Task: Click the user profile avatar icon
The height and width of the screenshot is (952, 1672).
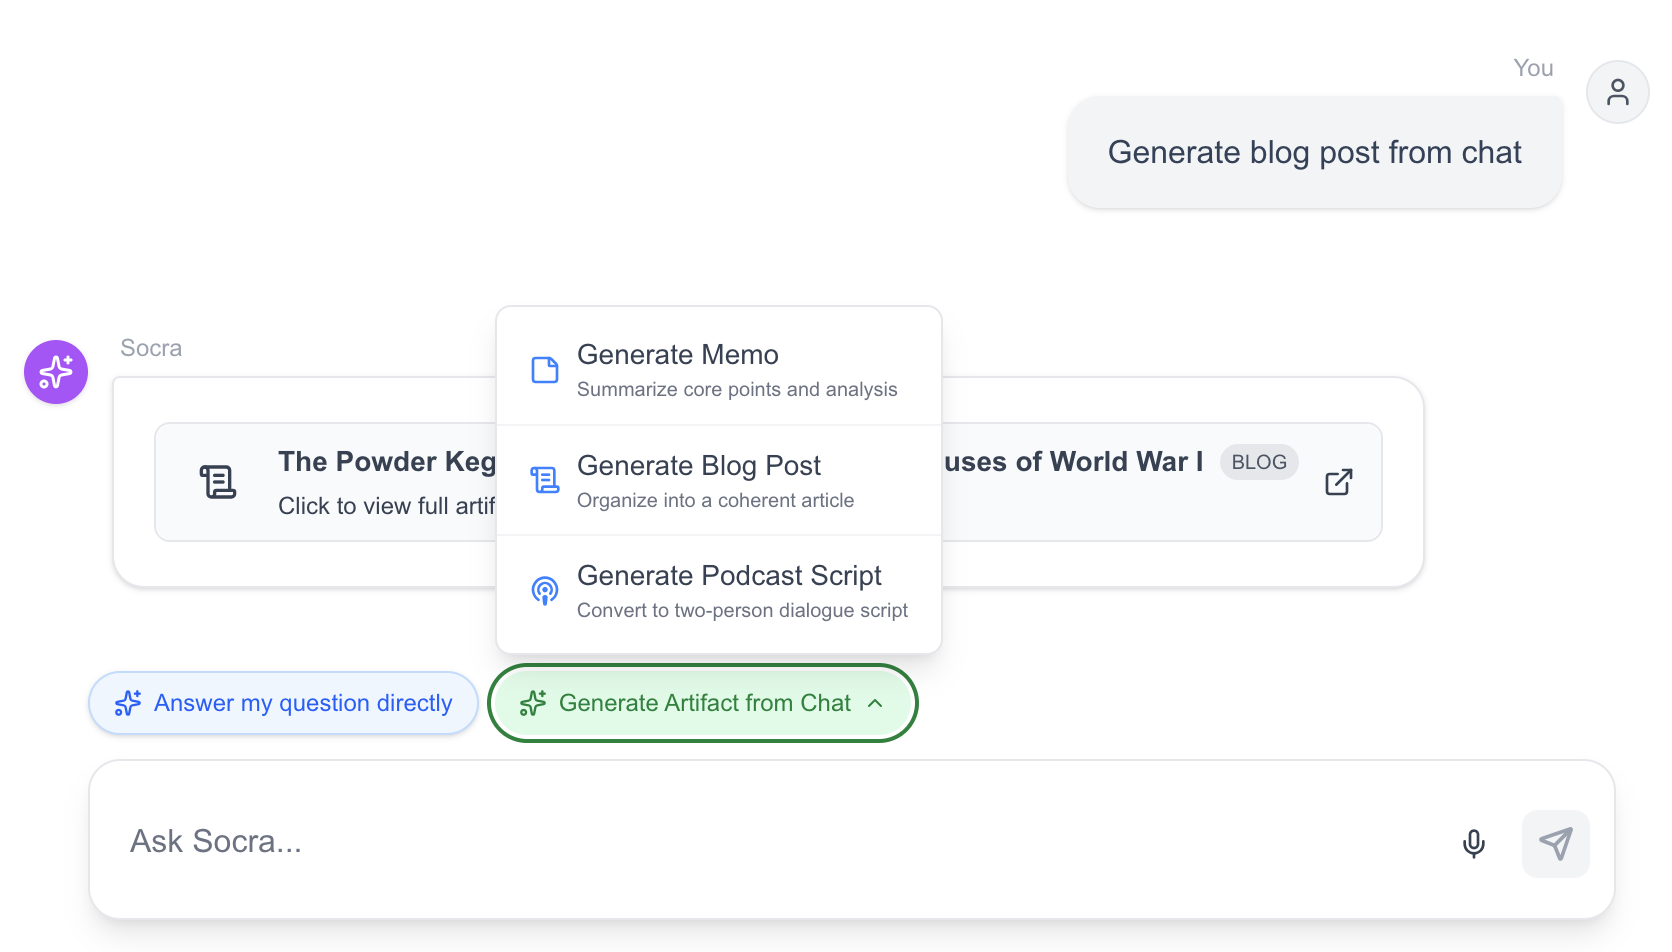Action: tap(1617, 92)
